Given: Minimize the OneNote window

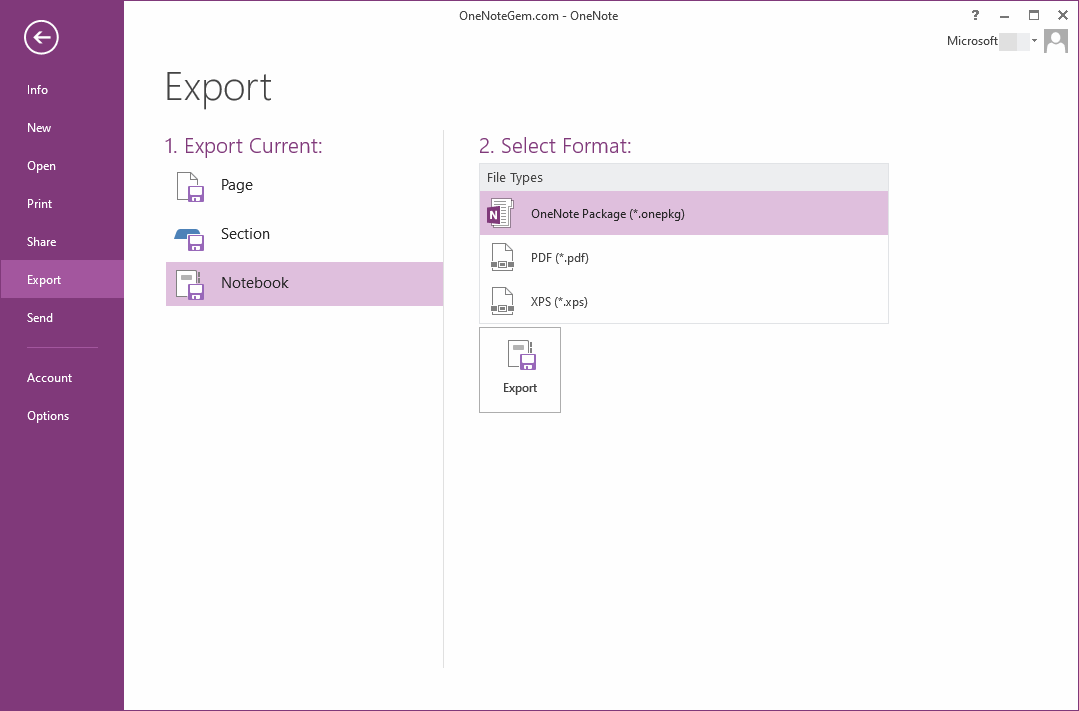Looking at the screenshot, I should [1005, 15].
